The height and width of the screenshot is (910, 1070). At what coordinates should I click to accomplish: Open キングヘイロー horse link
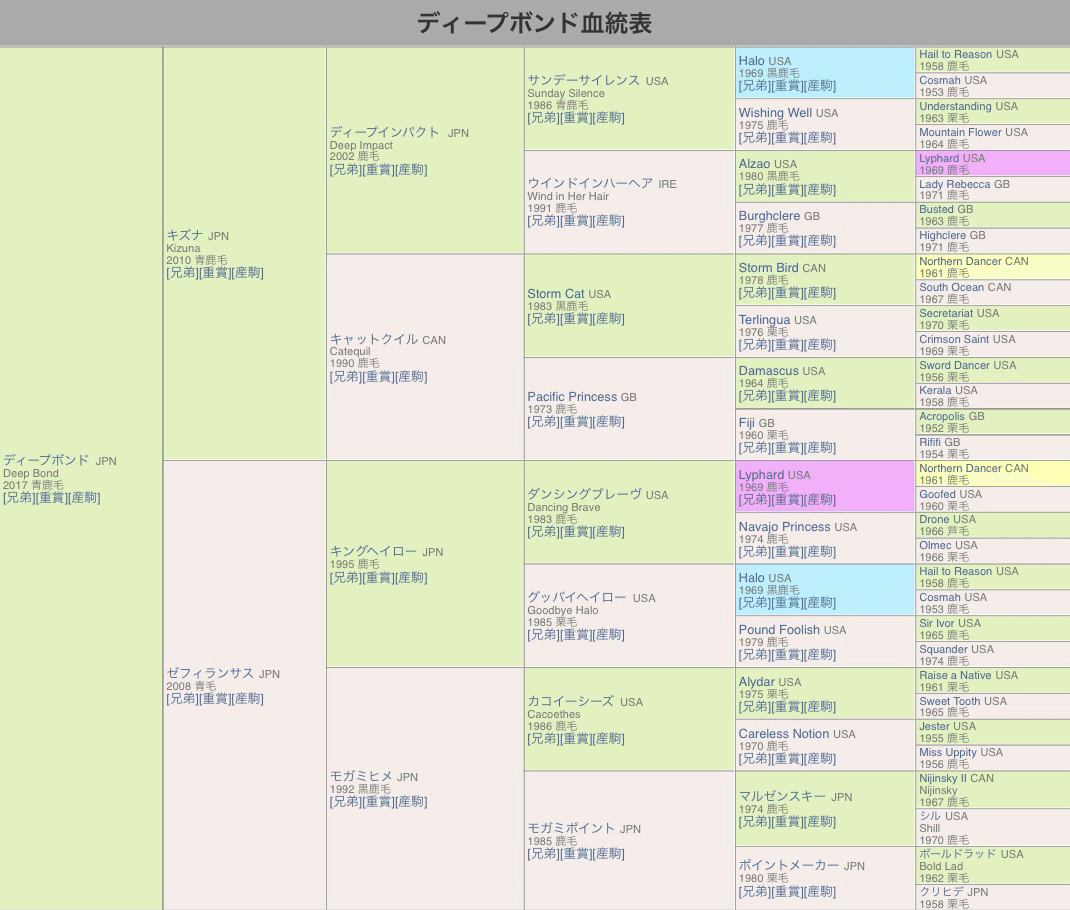tap(373, 551)
